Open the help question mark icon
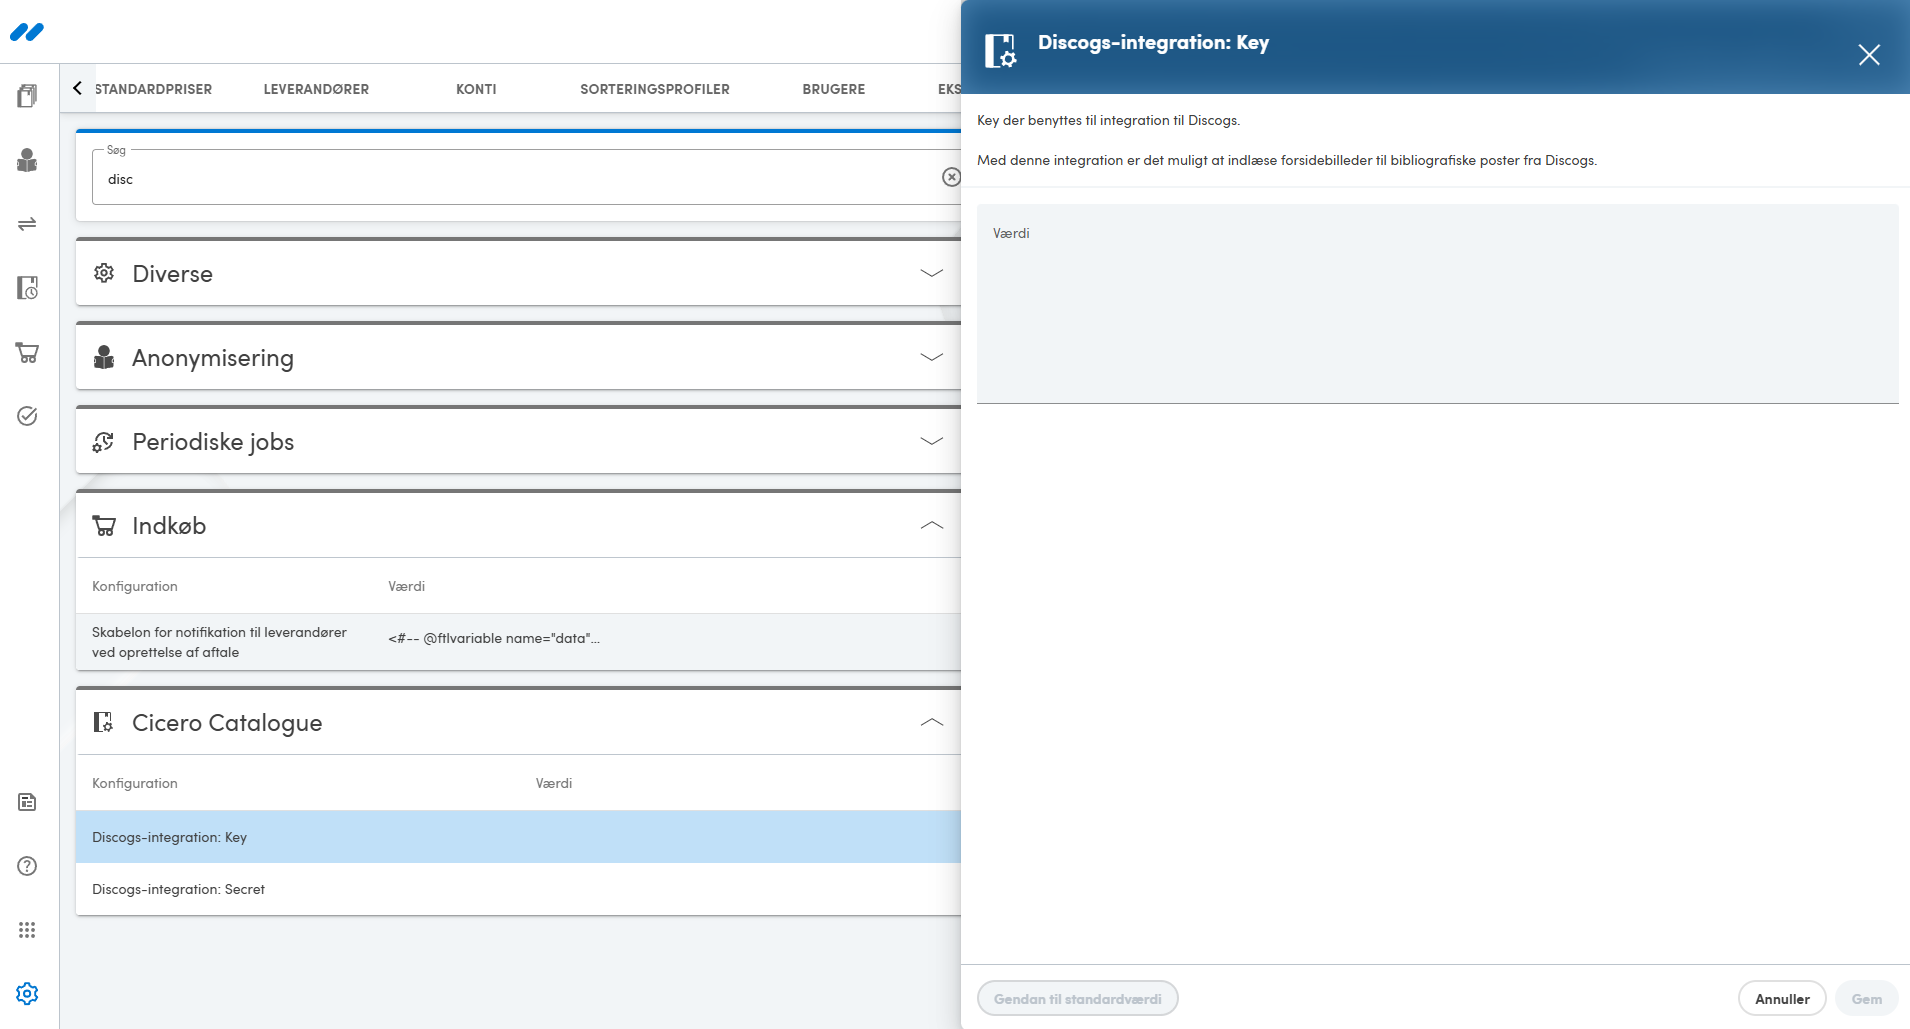1910x1029 pixels. [27, 866]
